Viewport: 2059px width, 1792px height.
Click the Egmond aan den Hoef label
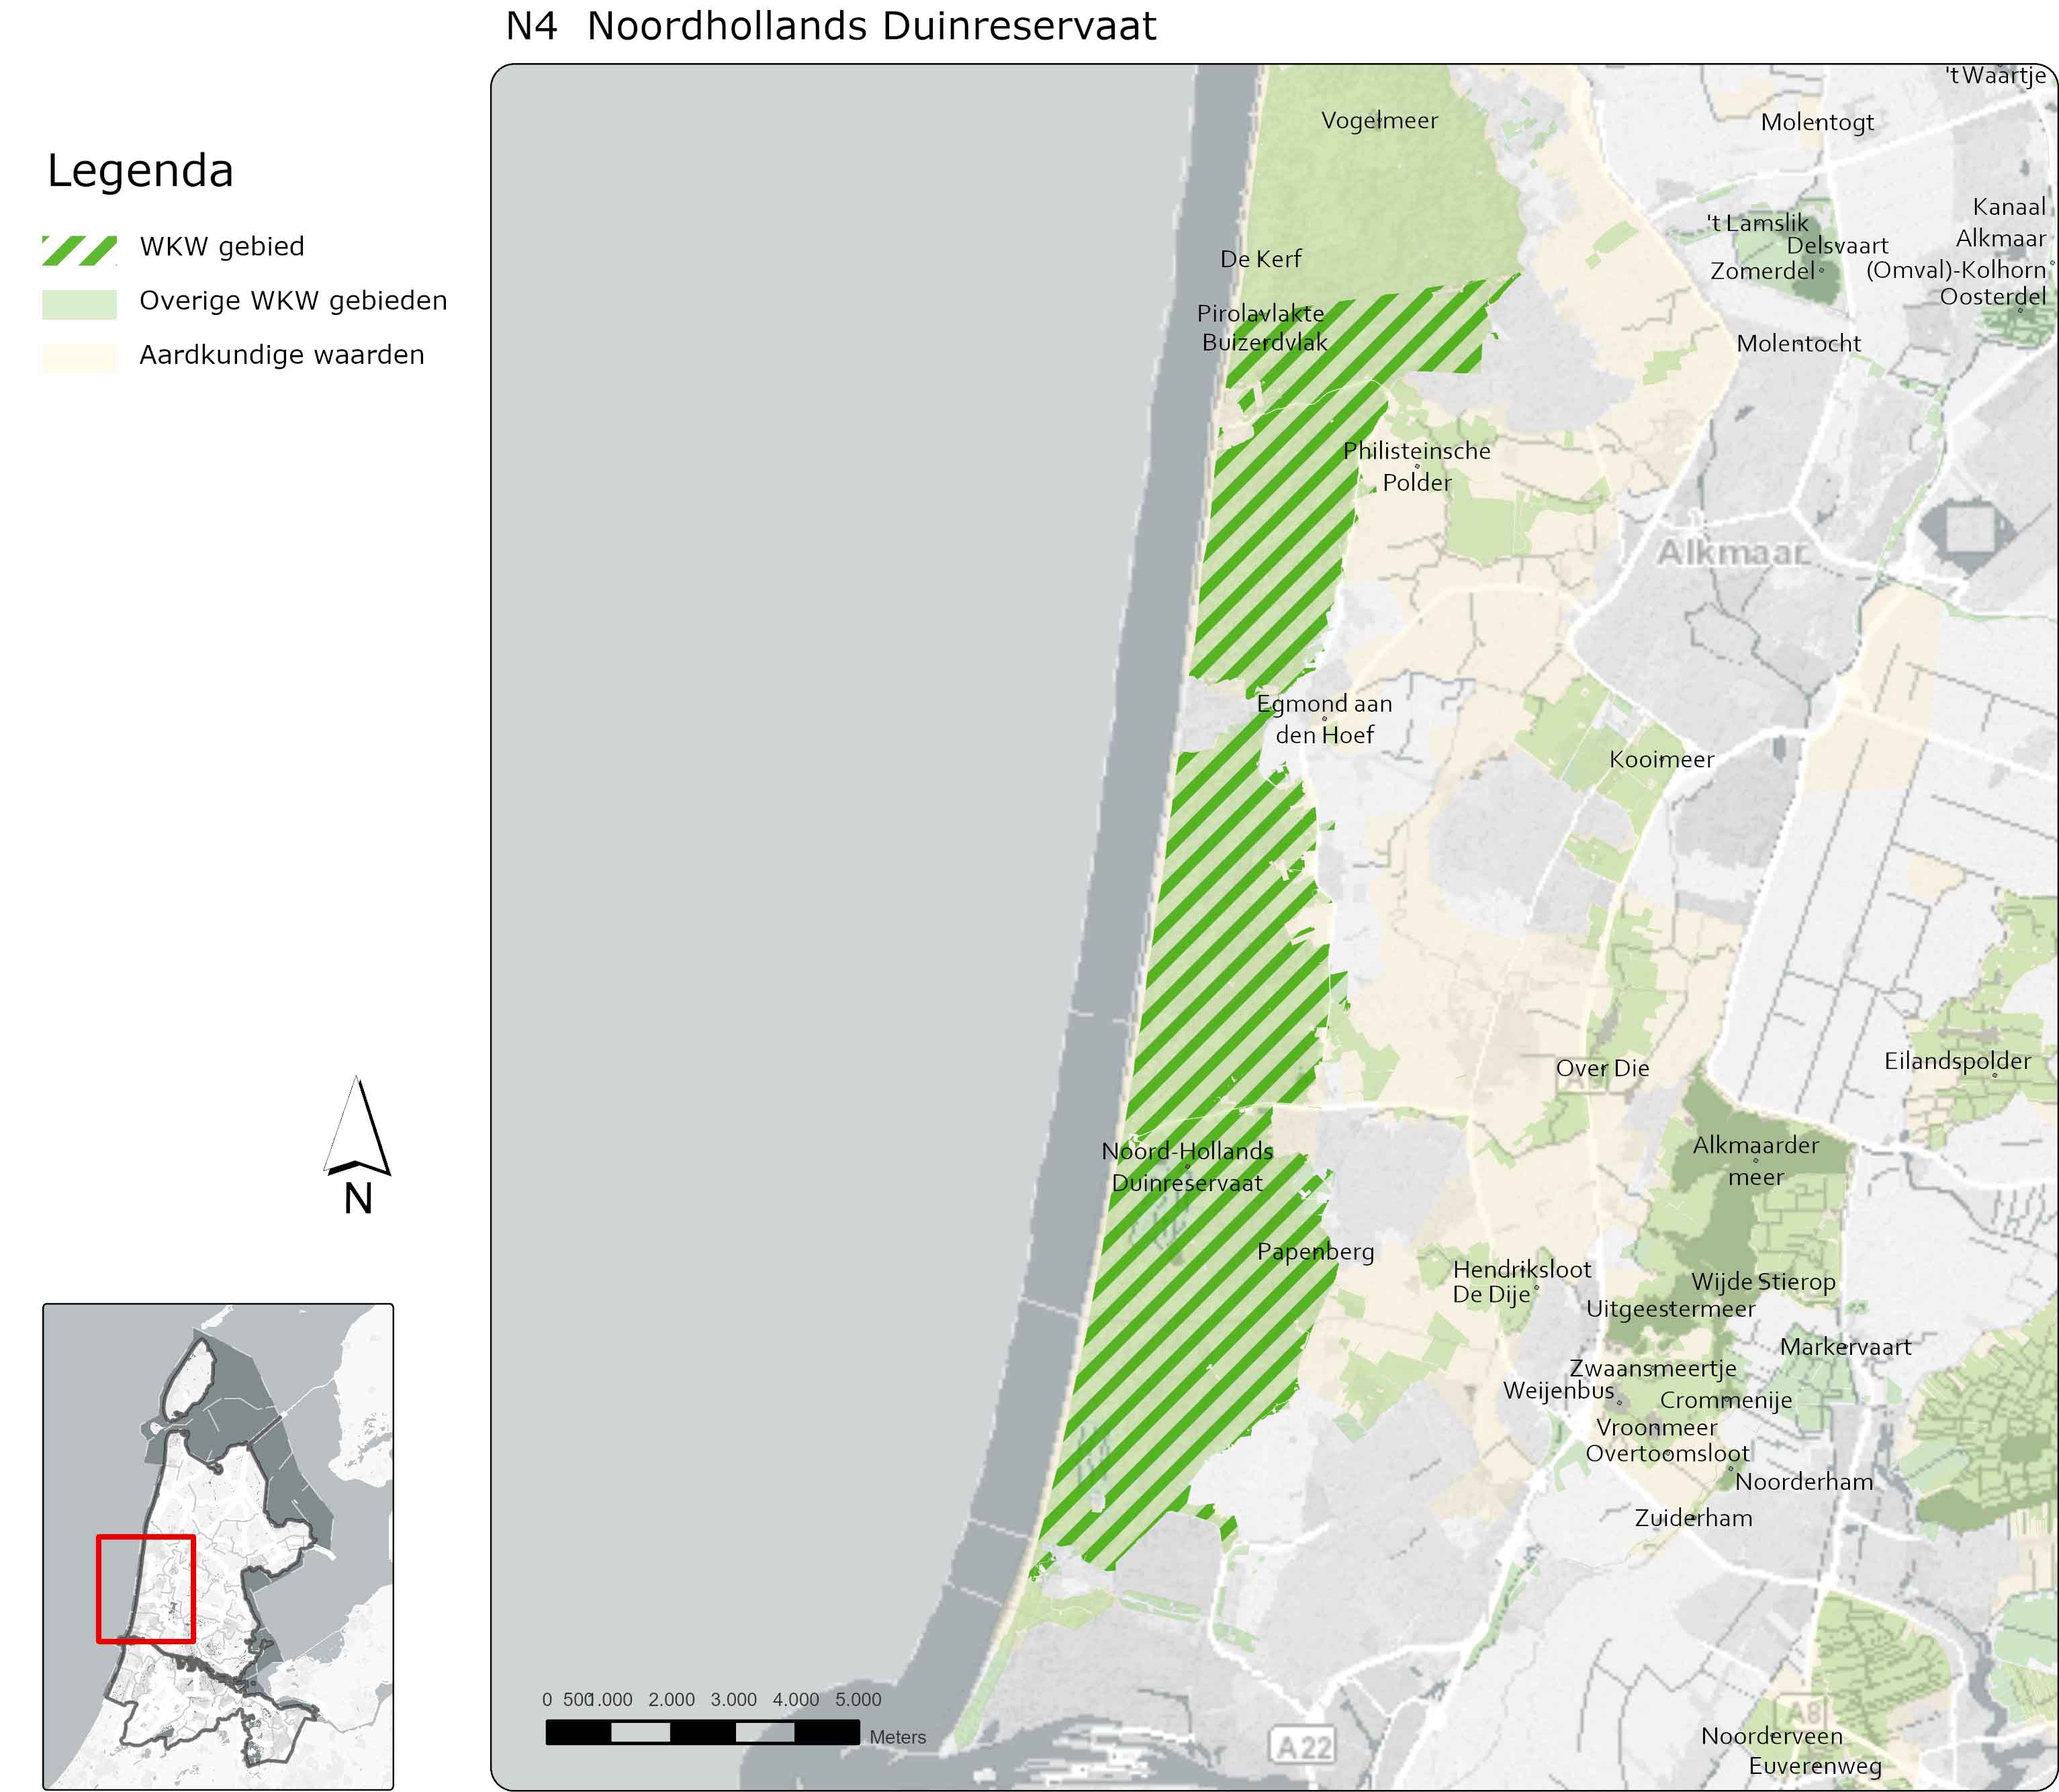tap(1324, 719)
